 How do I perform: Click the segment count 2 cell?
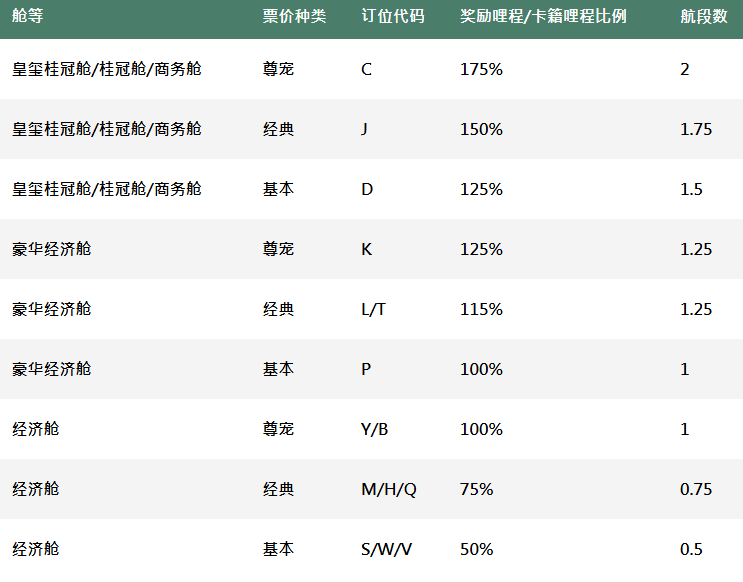[684, 69]
